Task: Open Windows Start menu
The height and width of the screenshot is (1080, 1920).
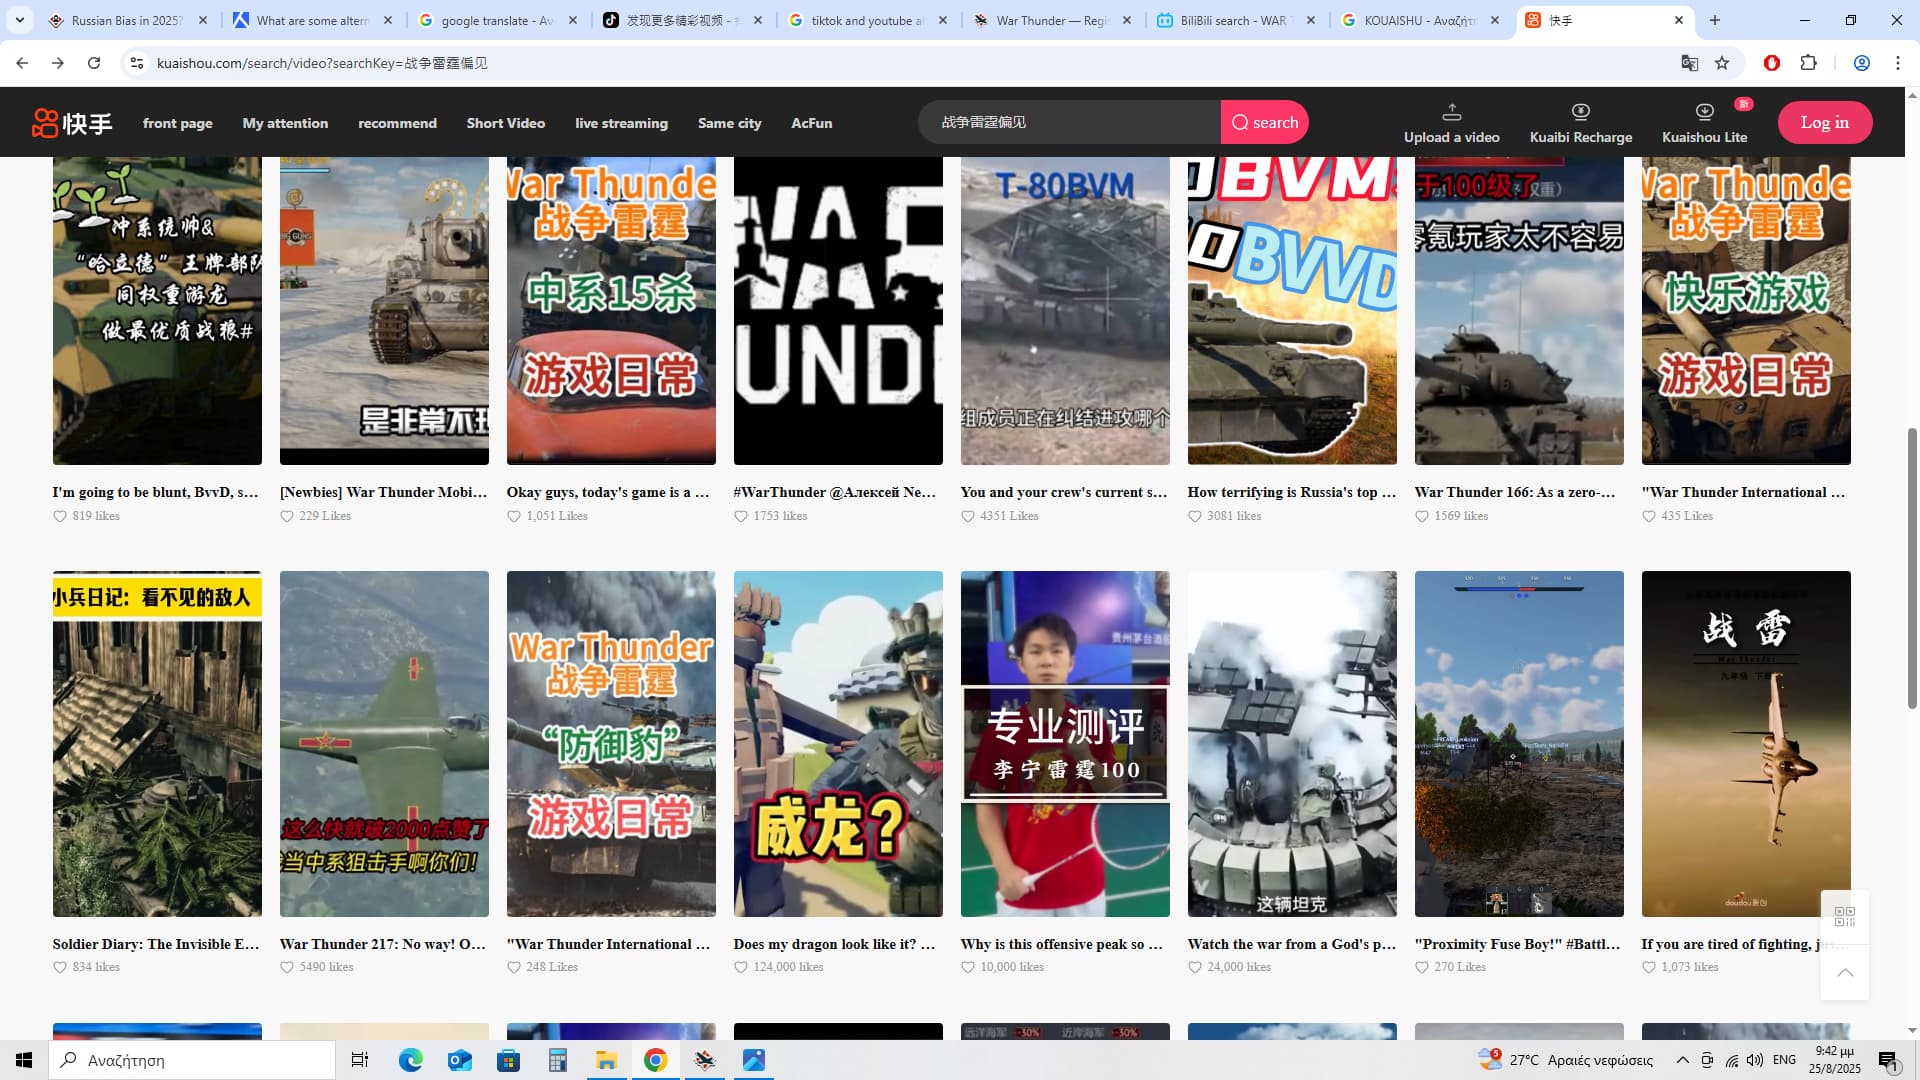Action: coord(24,1060)
